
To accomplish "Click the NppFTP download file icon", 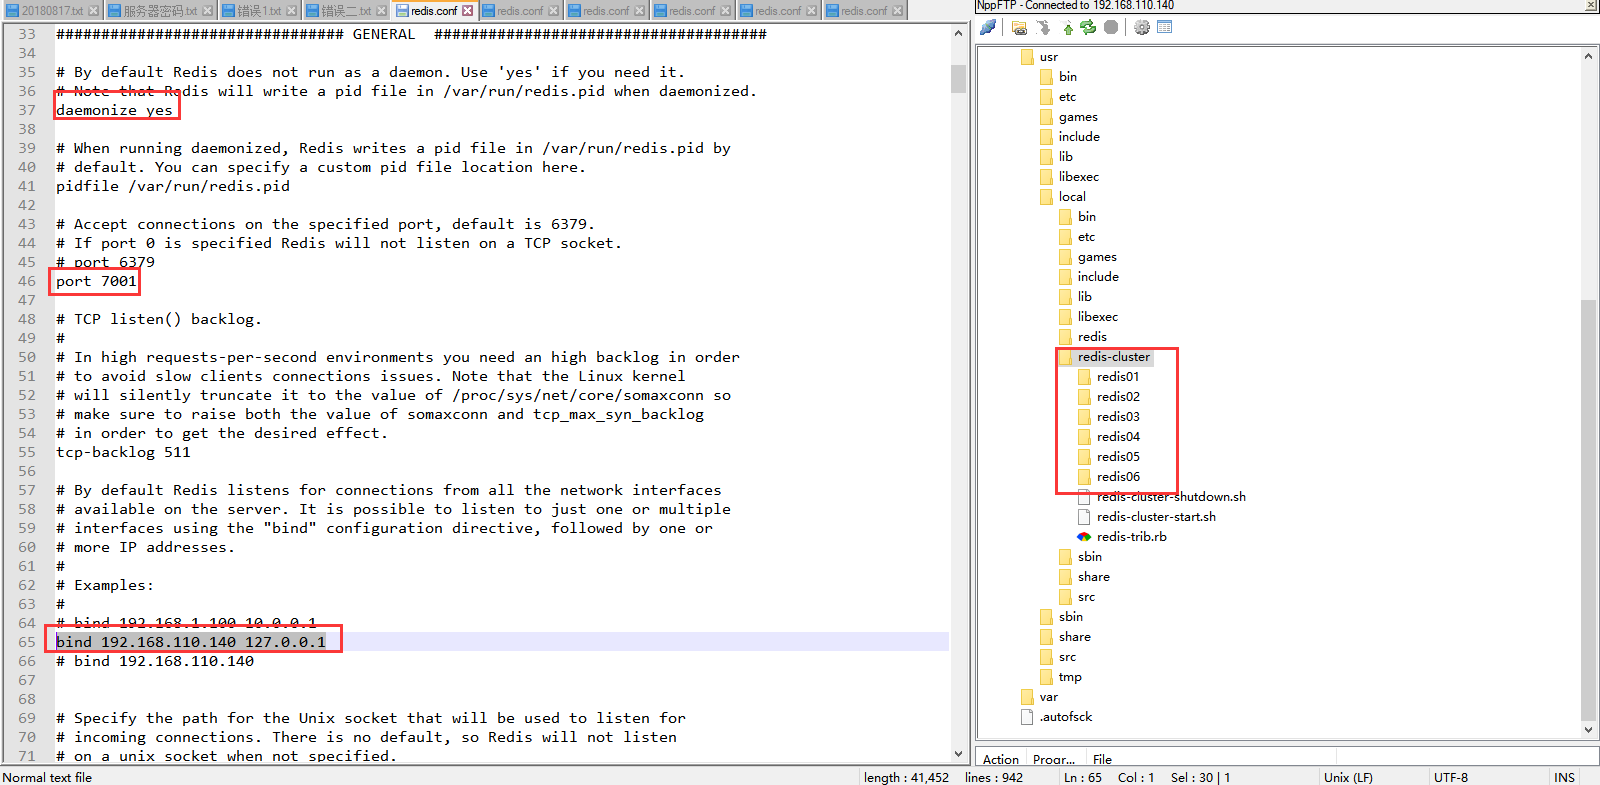I will point(1044,27).
